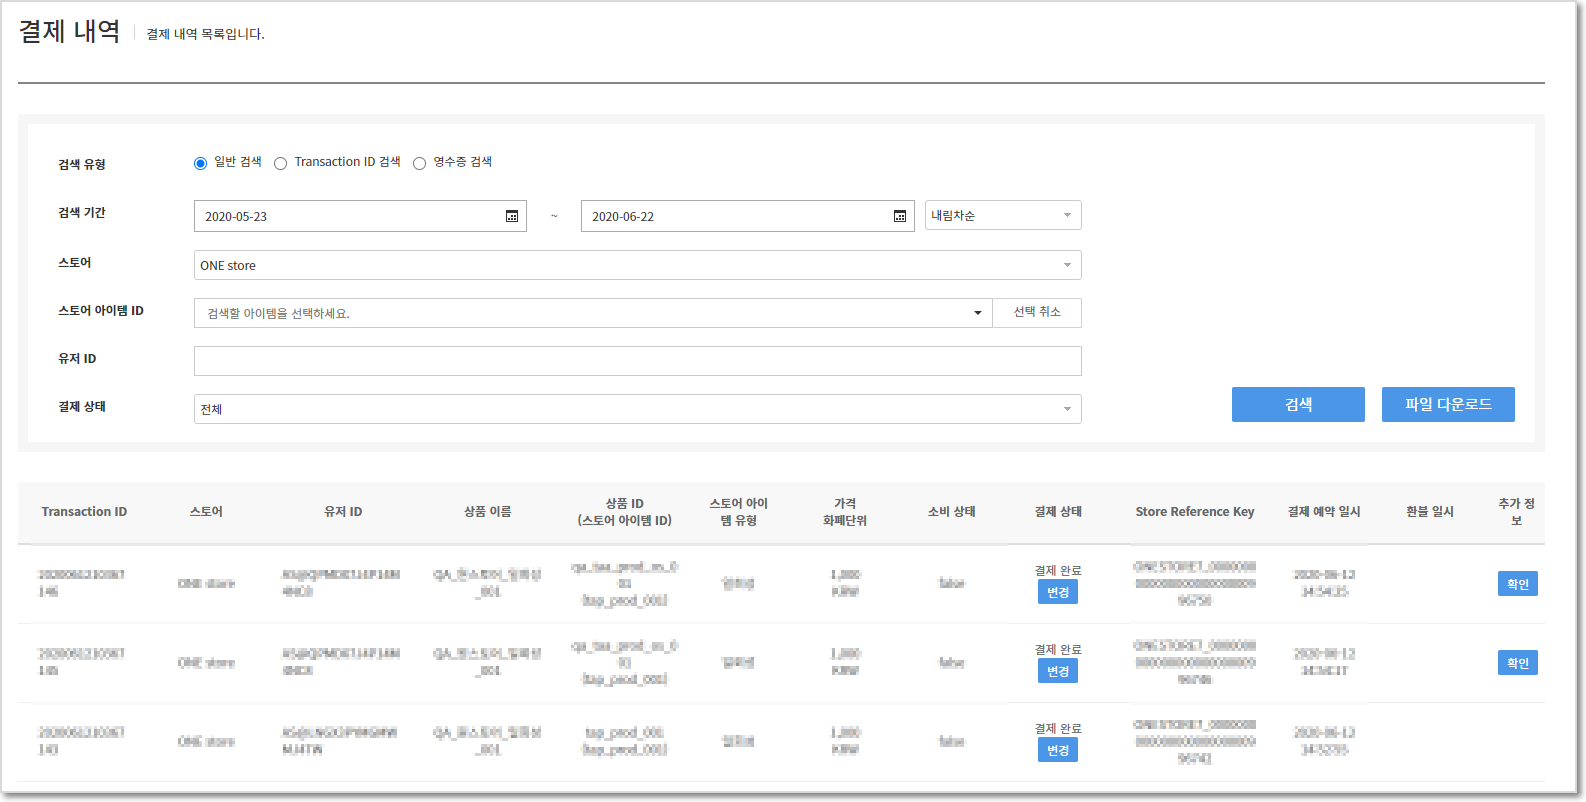Click 결제 완료 status in first row

click(1058, 571)
